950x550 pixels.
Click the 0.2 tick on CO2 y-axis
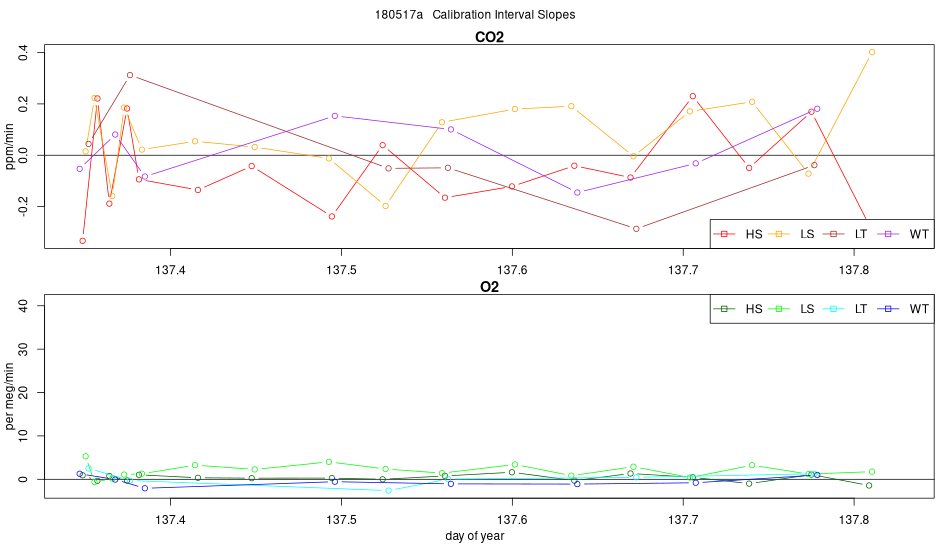point(24,104)
